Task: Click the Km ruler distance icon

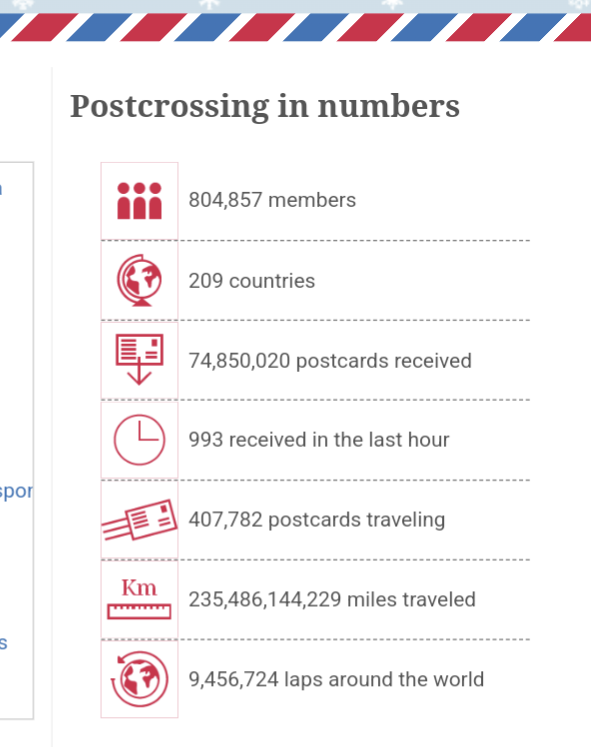Action: [x=139, y=599]
